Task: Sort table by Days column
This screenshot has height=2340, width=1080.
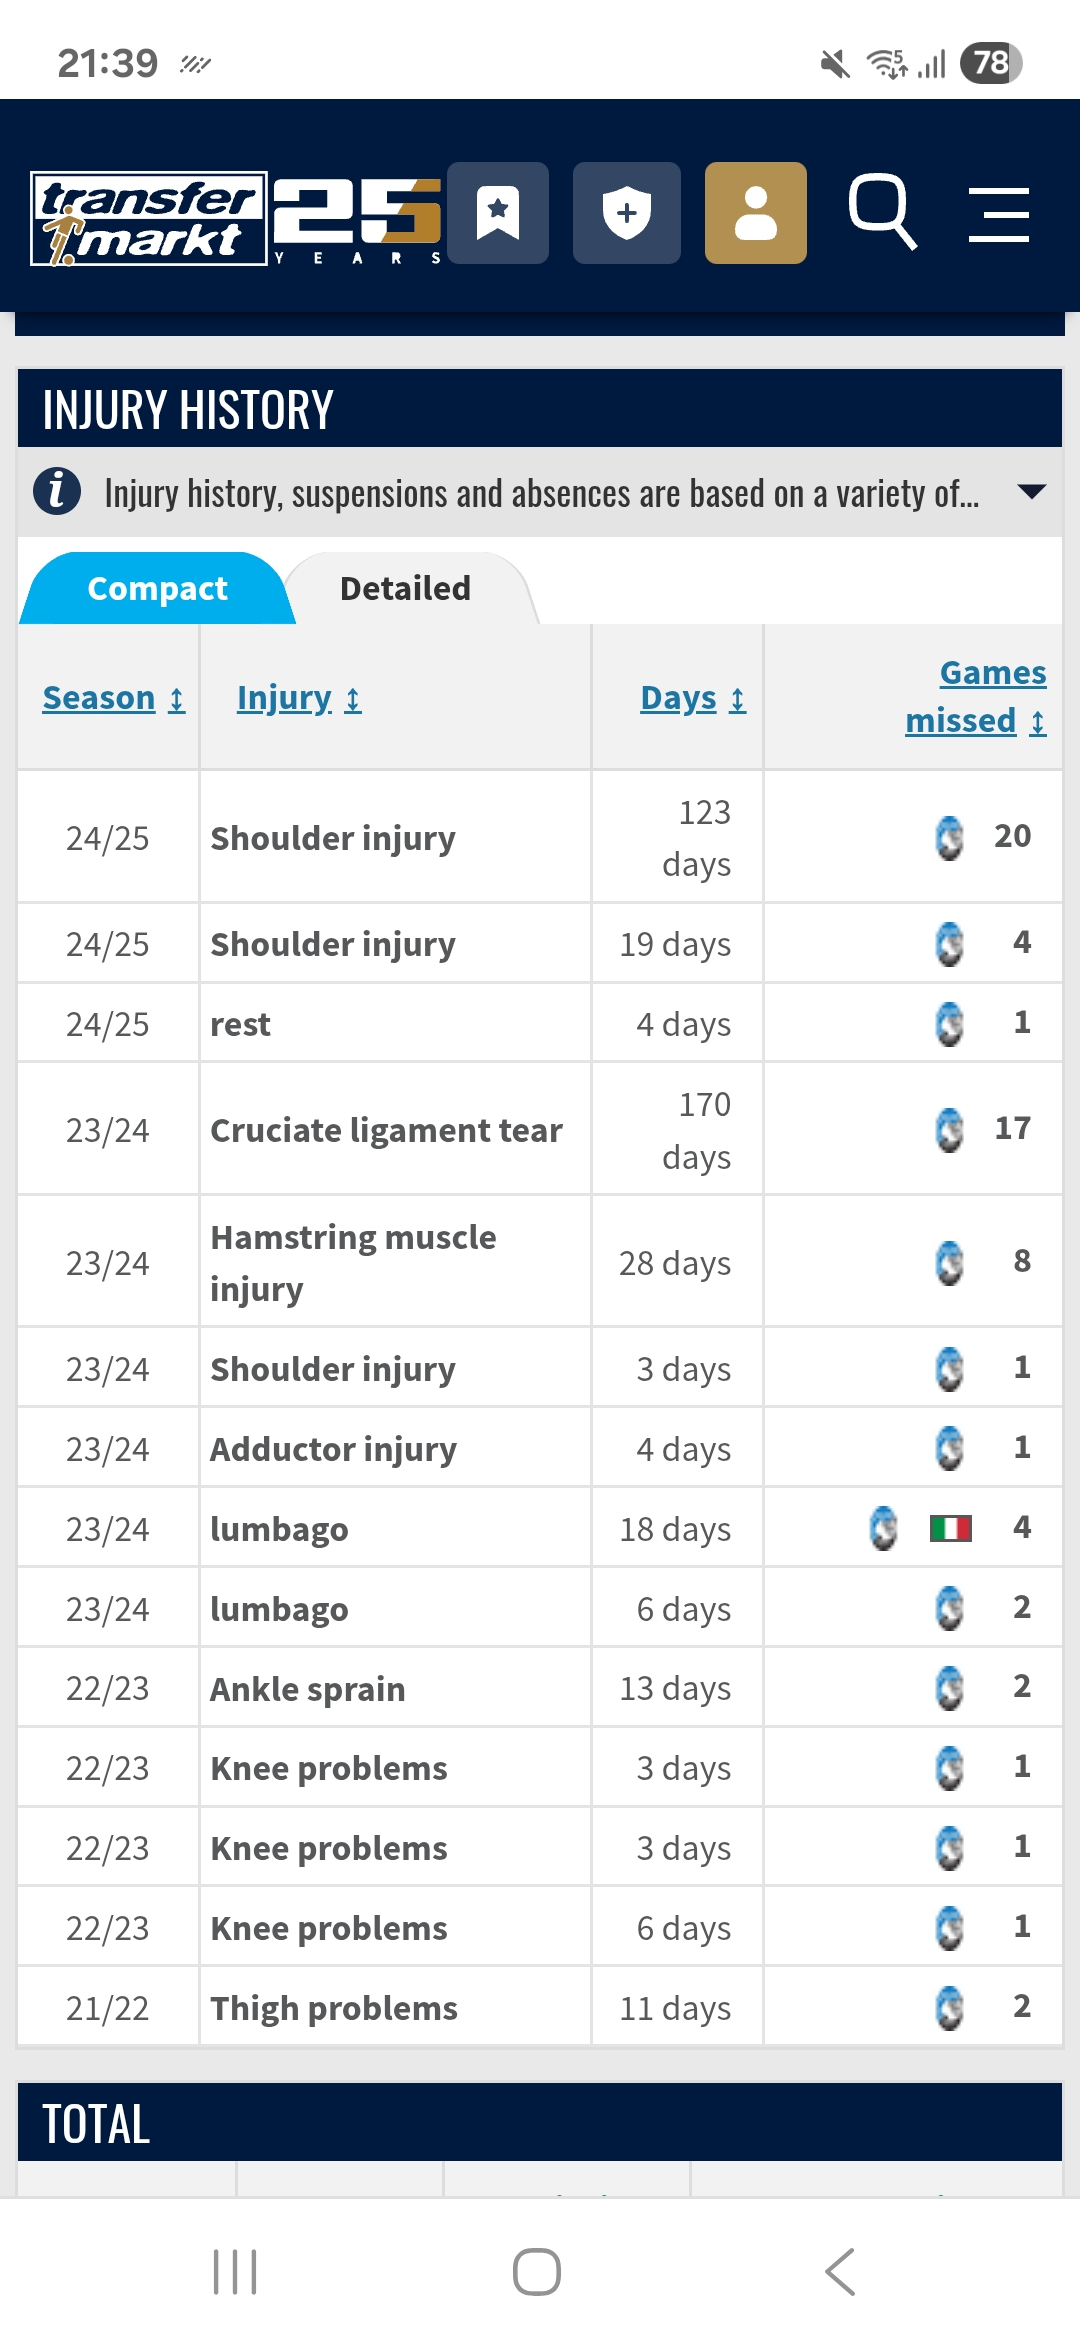Action: point(693,698)
